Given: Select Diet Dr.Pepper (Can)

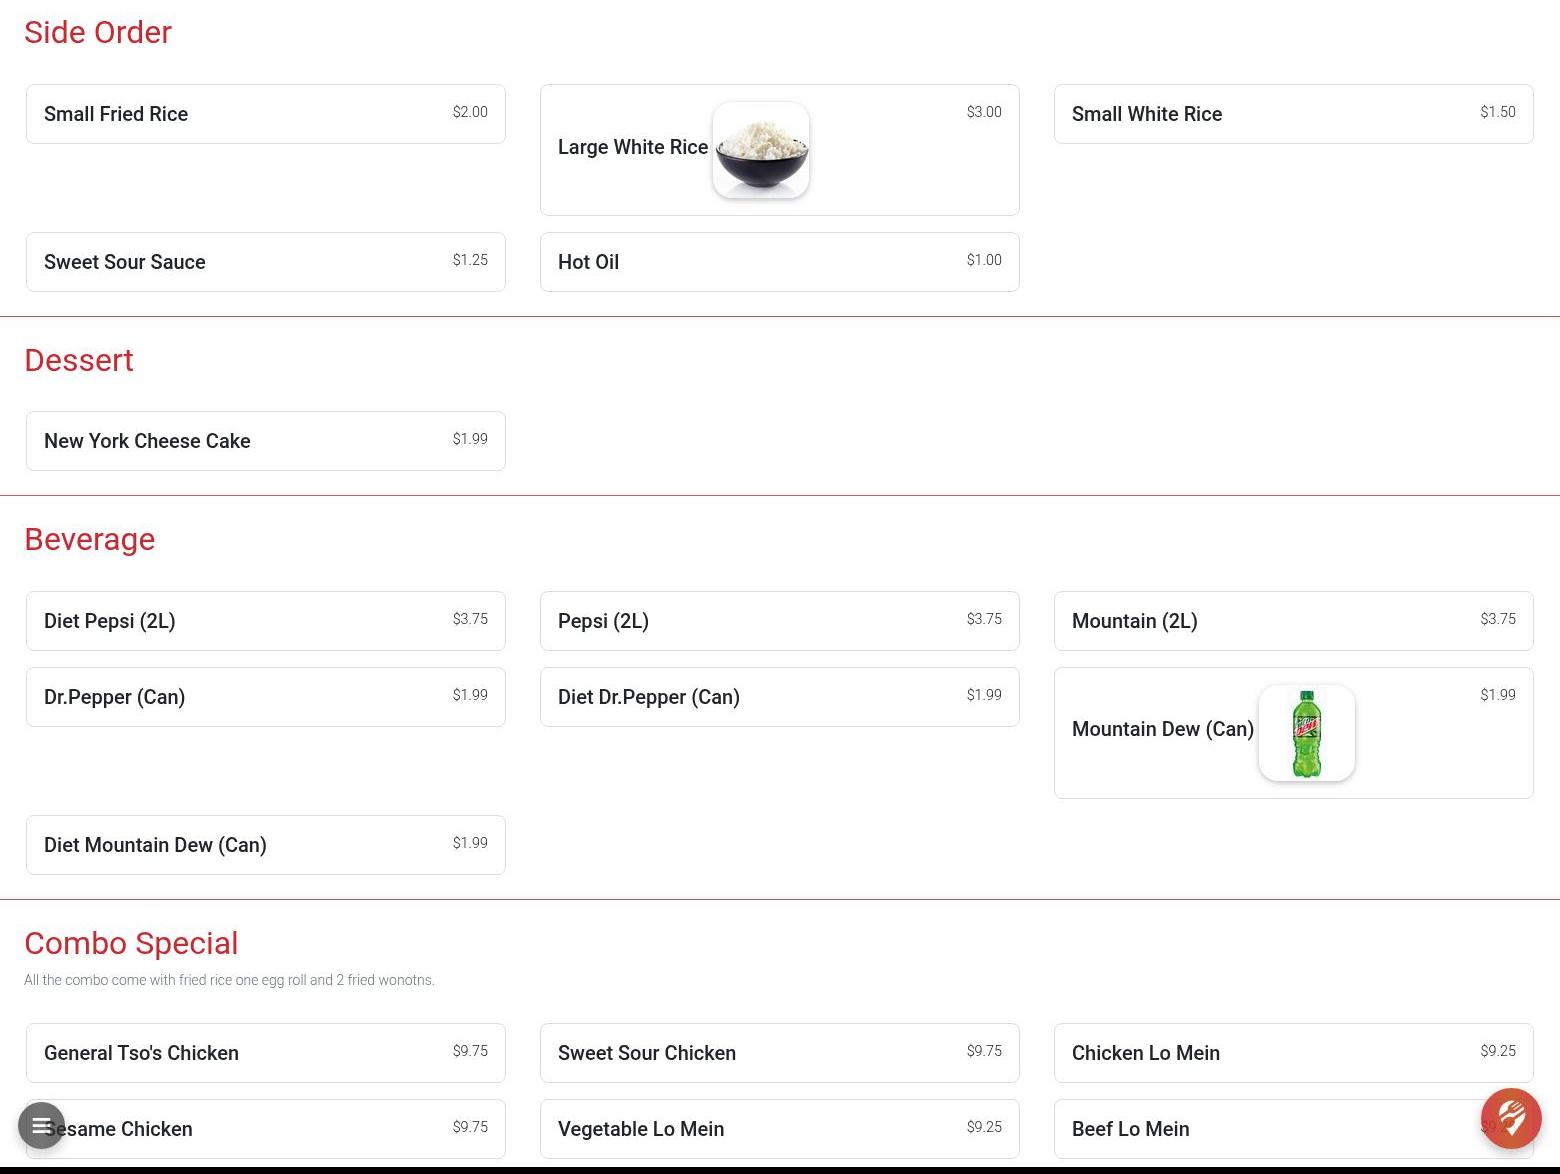Looking at the screenshot, I should (x=780, y=697).
